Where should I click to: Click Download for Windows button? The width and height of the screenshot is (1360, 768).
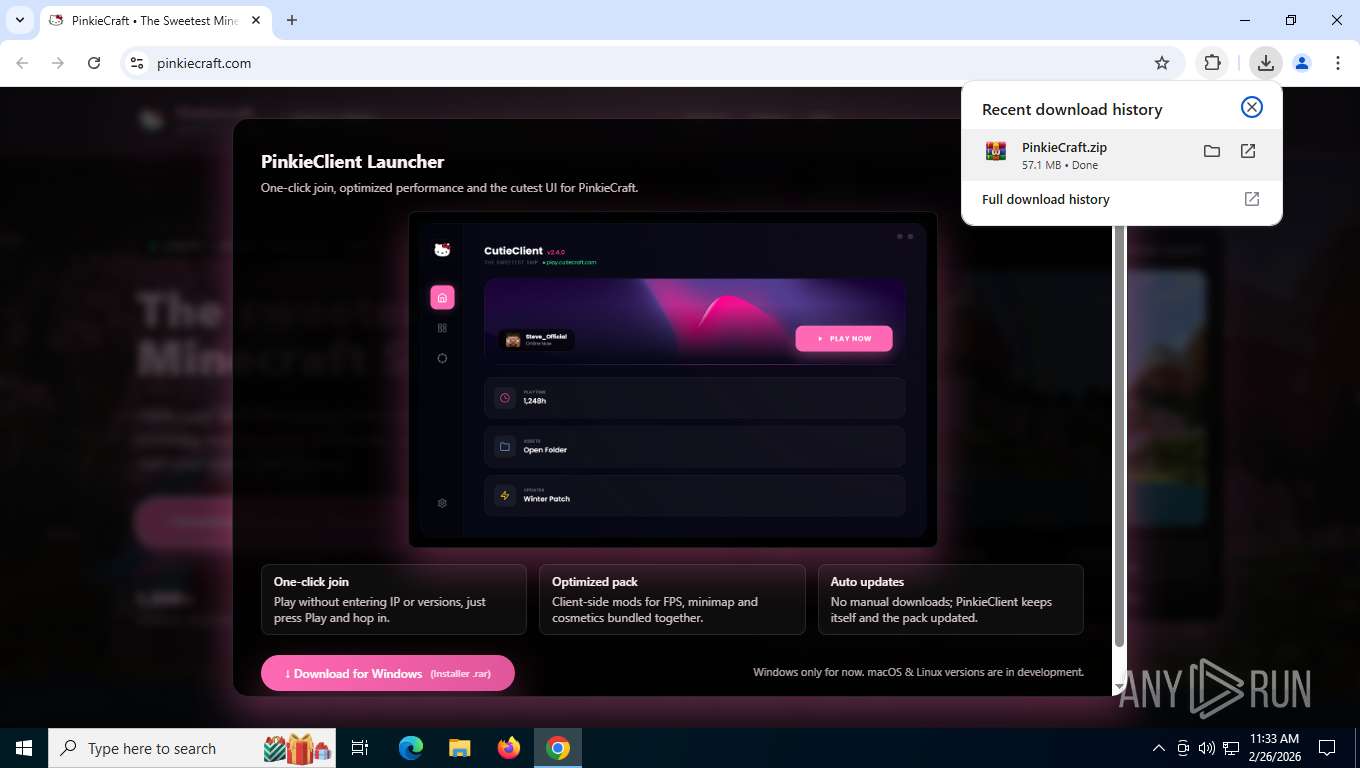coord(388,673)
